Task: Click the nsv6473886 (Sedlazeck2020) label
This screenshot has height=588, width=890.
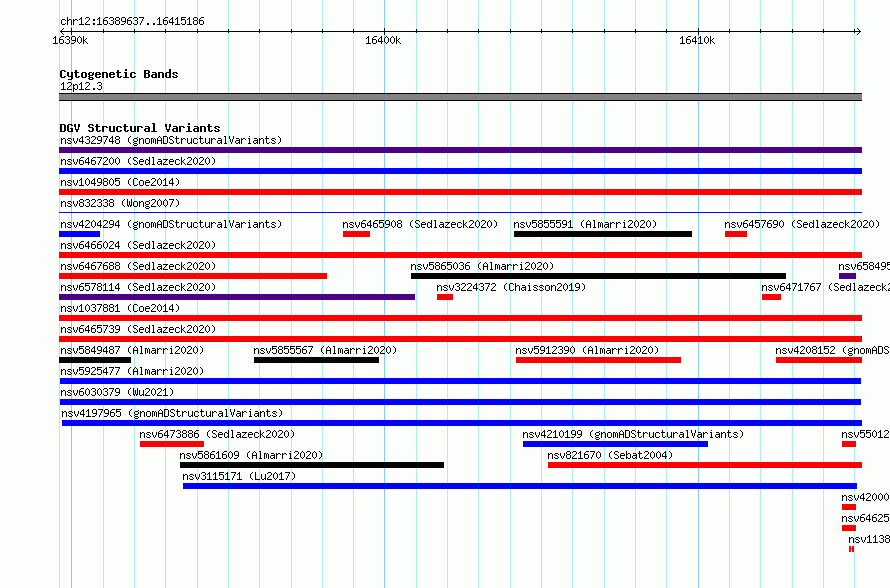Action: click(x=217, y=434)
